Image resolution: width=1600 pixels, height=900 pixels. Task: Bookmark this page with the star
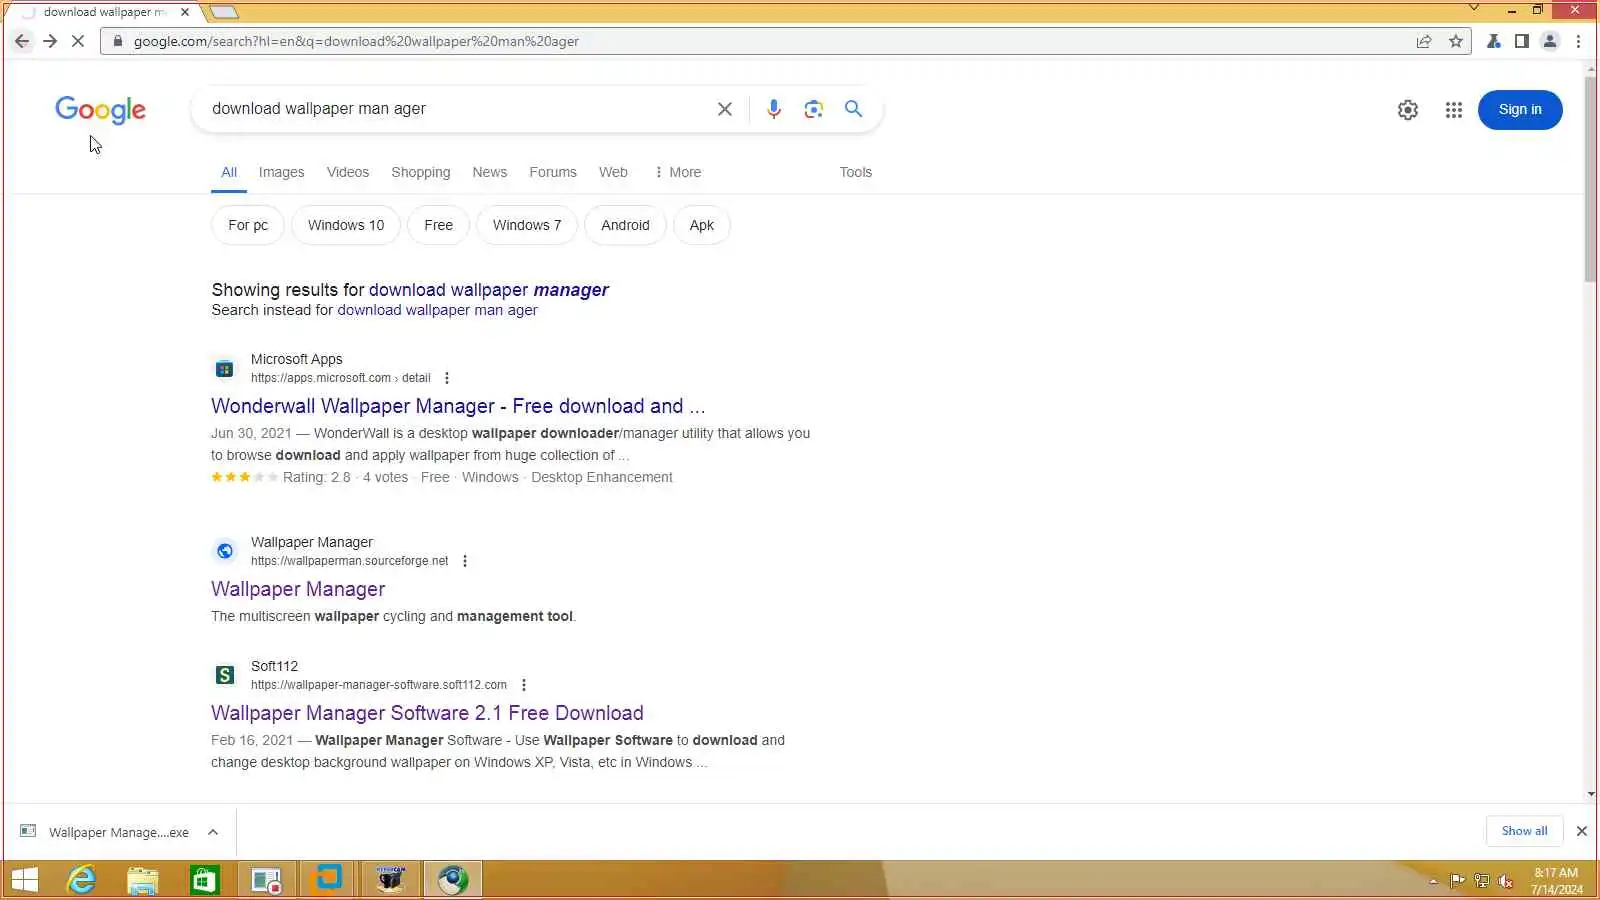pos(1456,41)
